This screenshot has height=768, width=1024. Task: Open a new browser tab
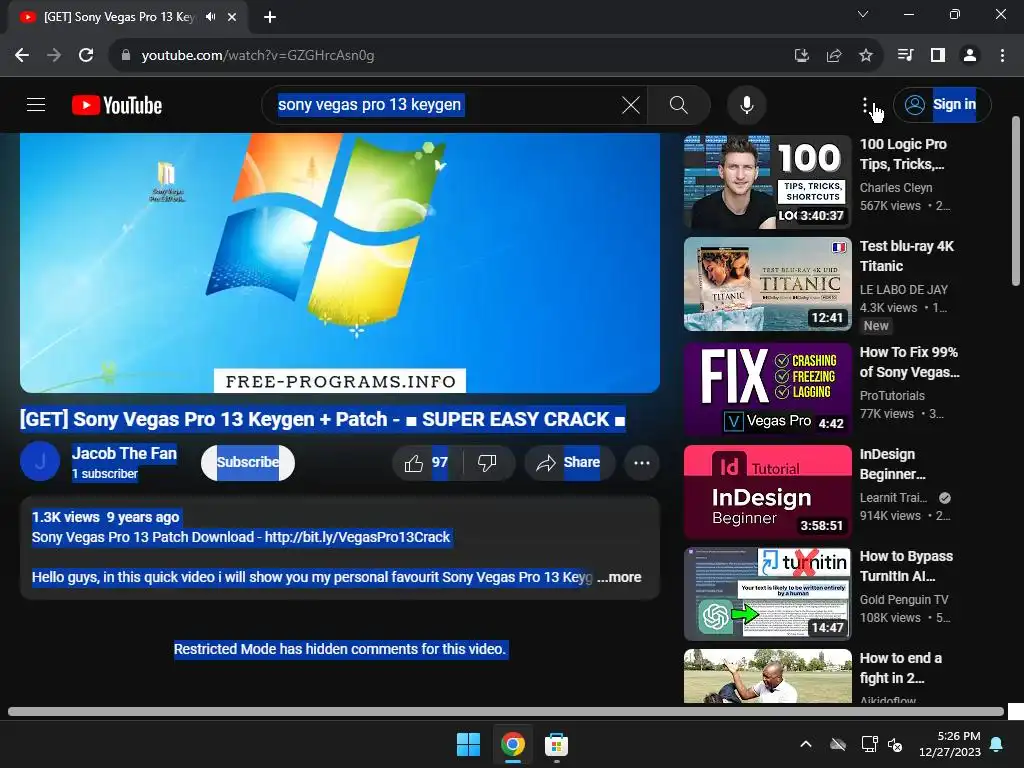pyautogui.click(x=270, y=17)
